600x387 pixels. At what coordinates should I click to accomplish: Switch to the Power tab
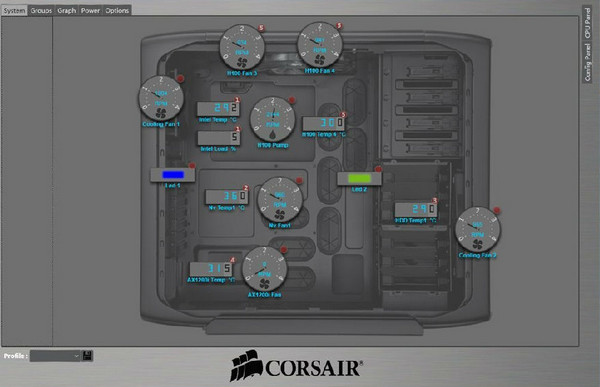(90, 10)
